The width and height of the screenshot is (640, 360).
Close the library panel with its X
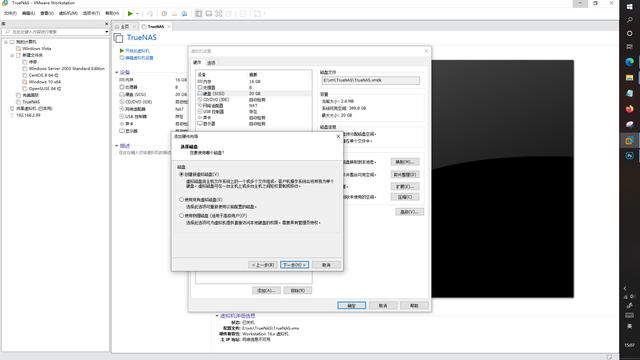point(107,24)
